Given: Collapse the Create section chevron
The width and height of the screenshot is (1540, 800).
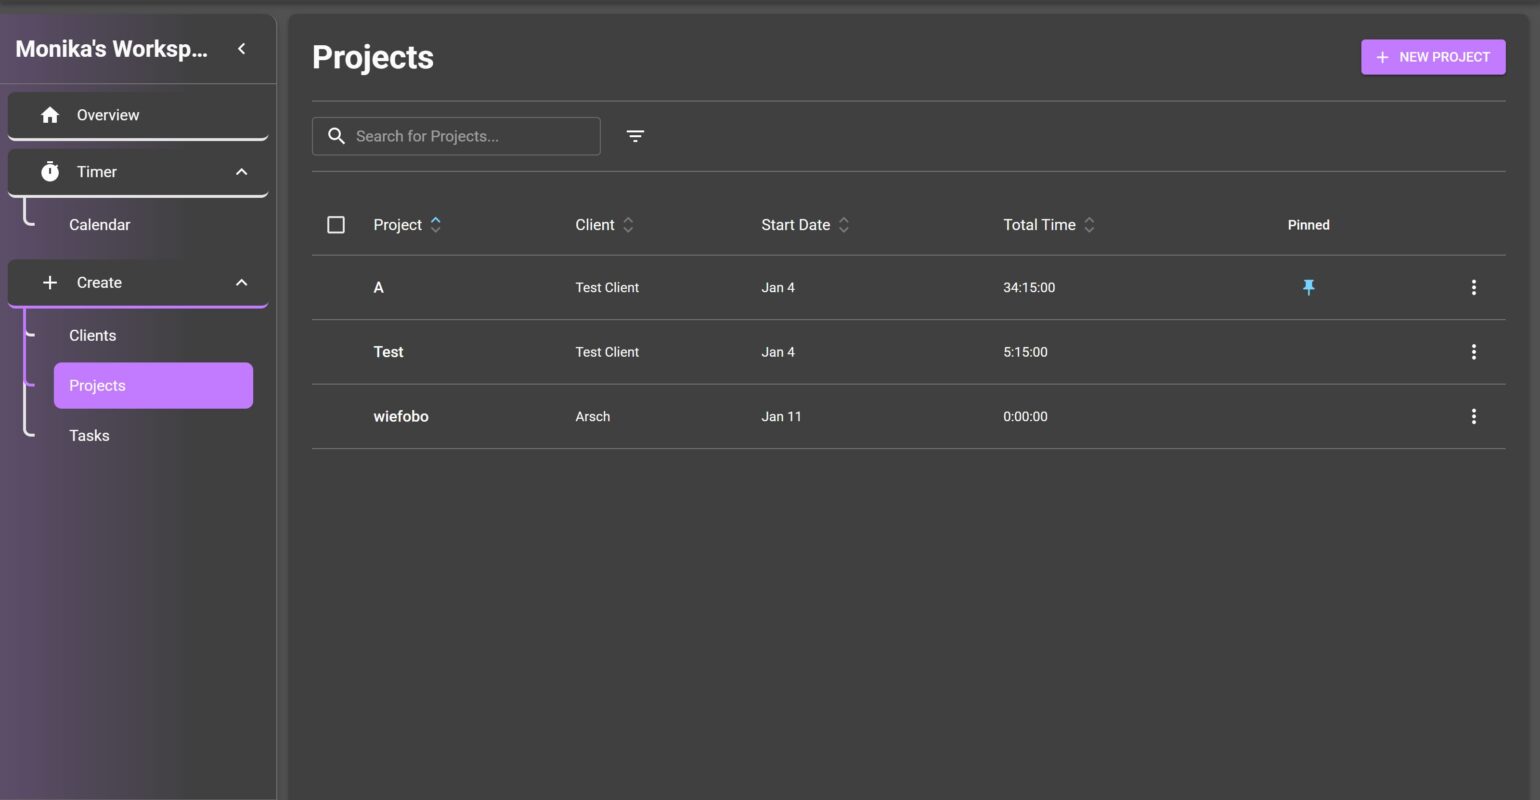Looking at the screenshot, I should tap(241, 283).
